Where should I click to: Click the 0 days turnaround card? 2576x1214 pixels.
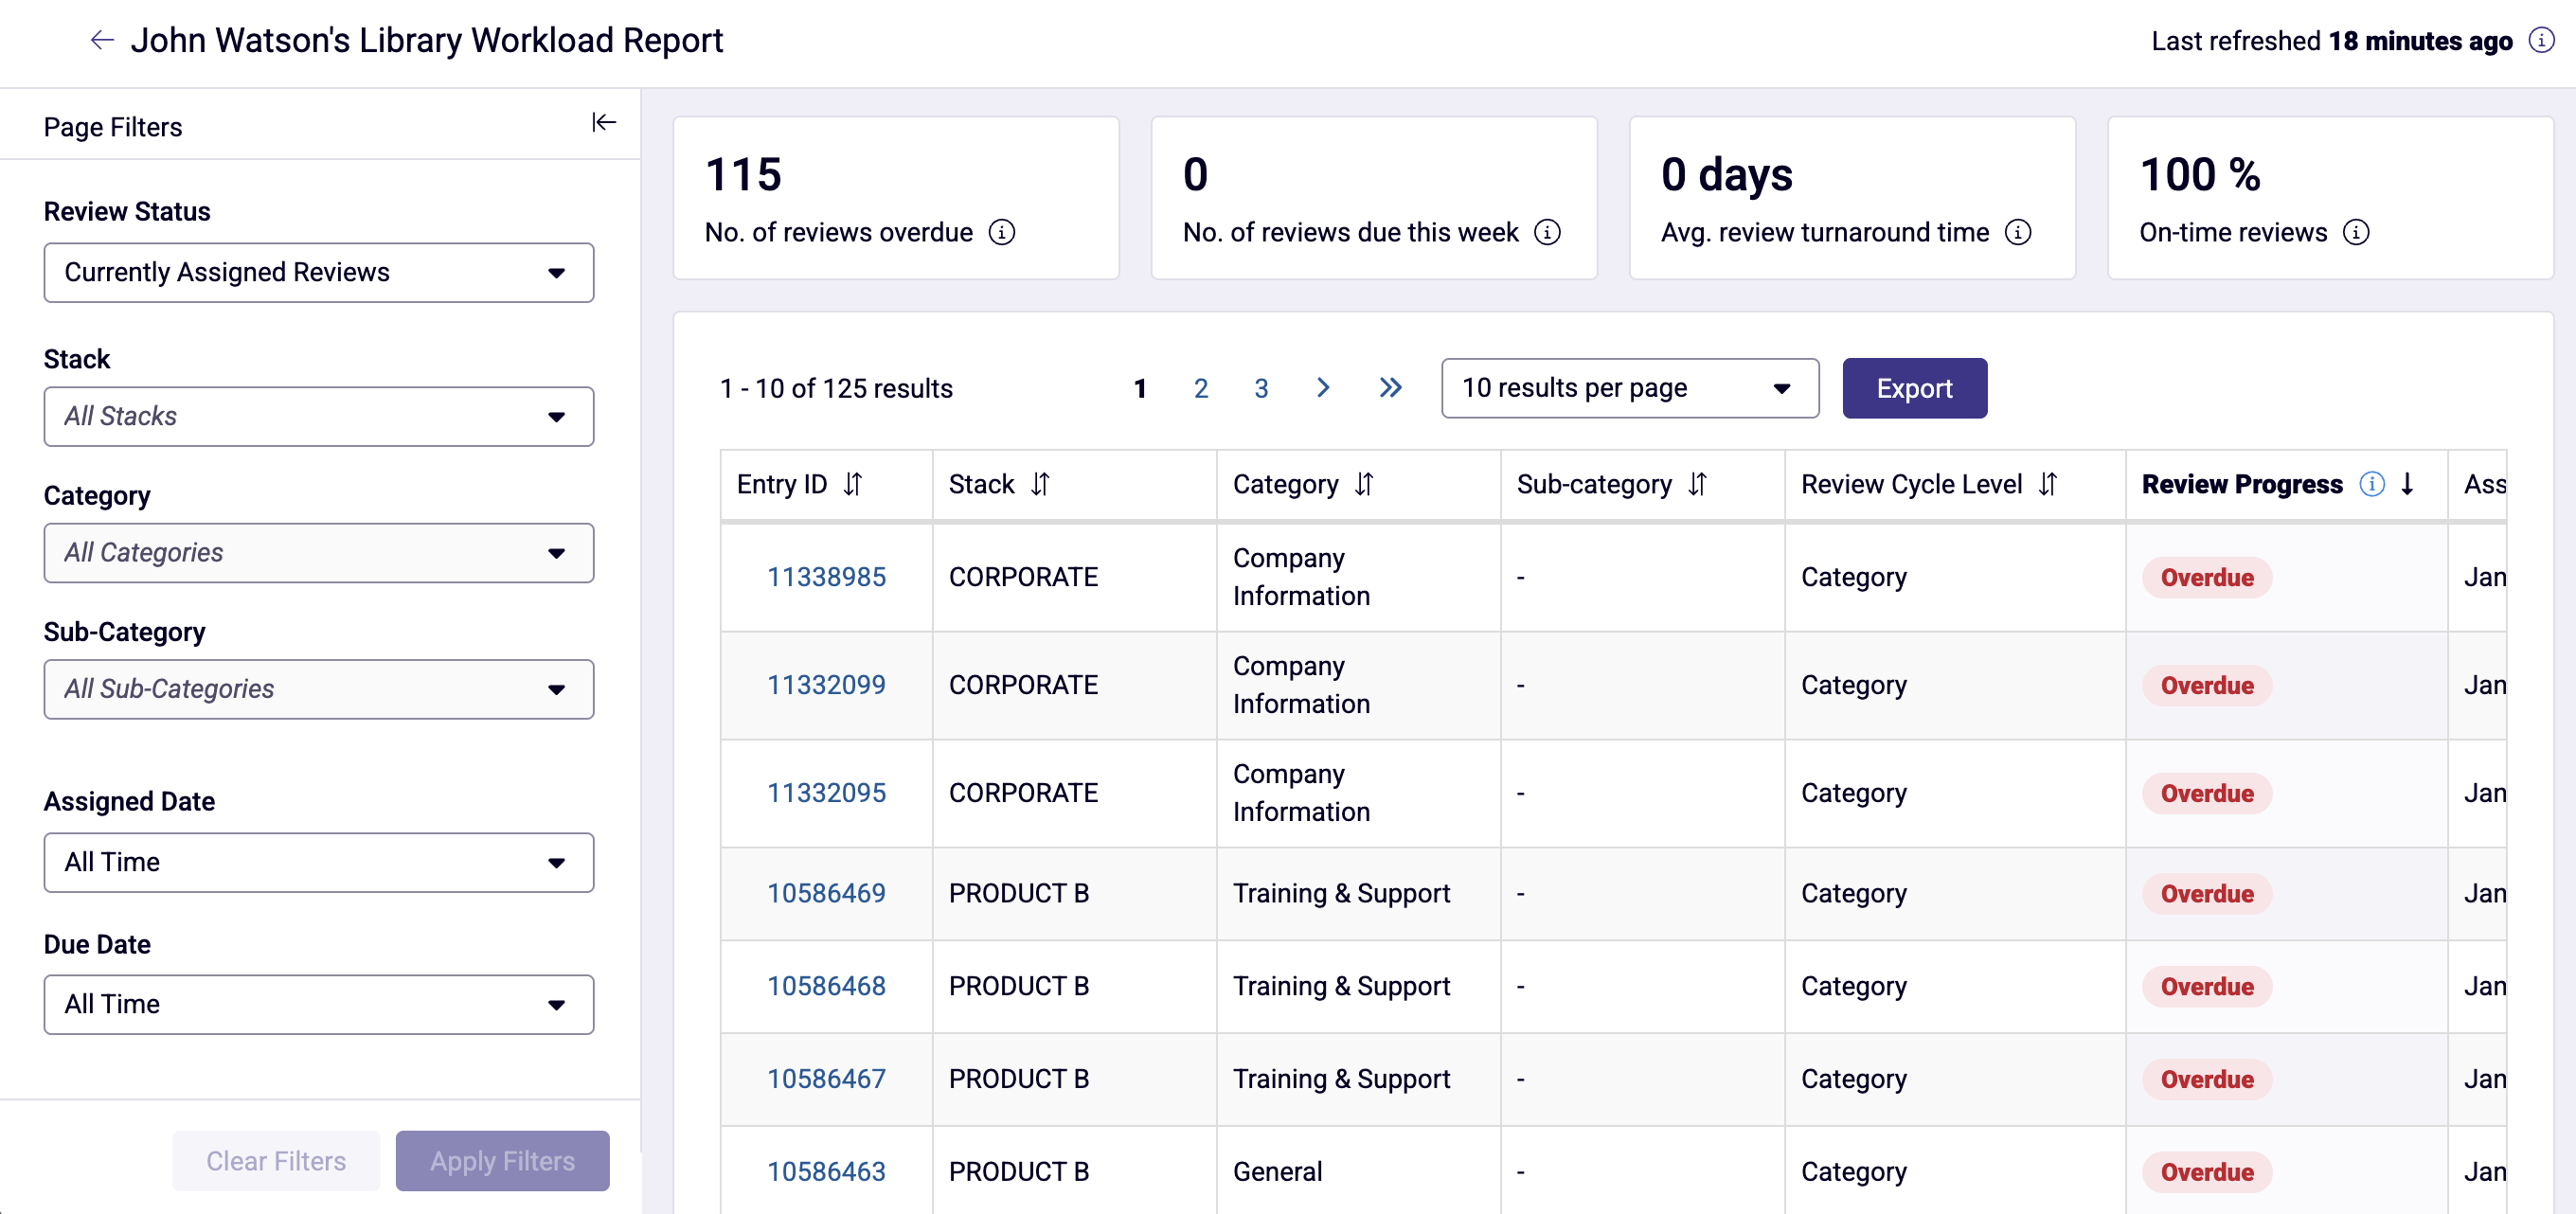1852,198
